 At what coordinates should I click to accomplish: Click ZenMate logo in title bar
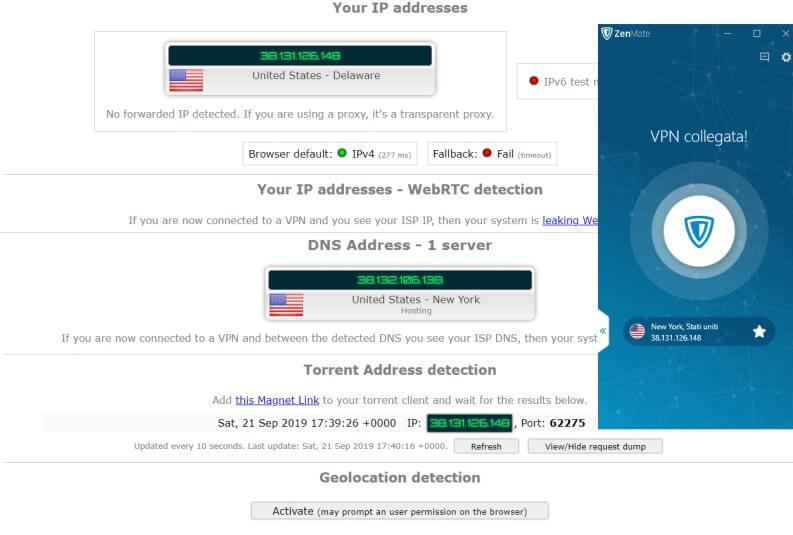626,33
